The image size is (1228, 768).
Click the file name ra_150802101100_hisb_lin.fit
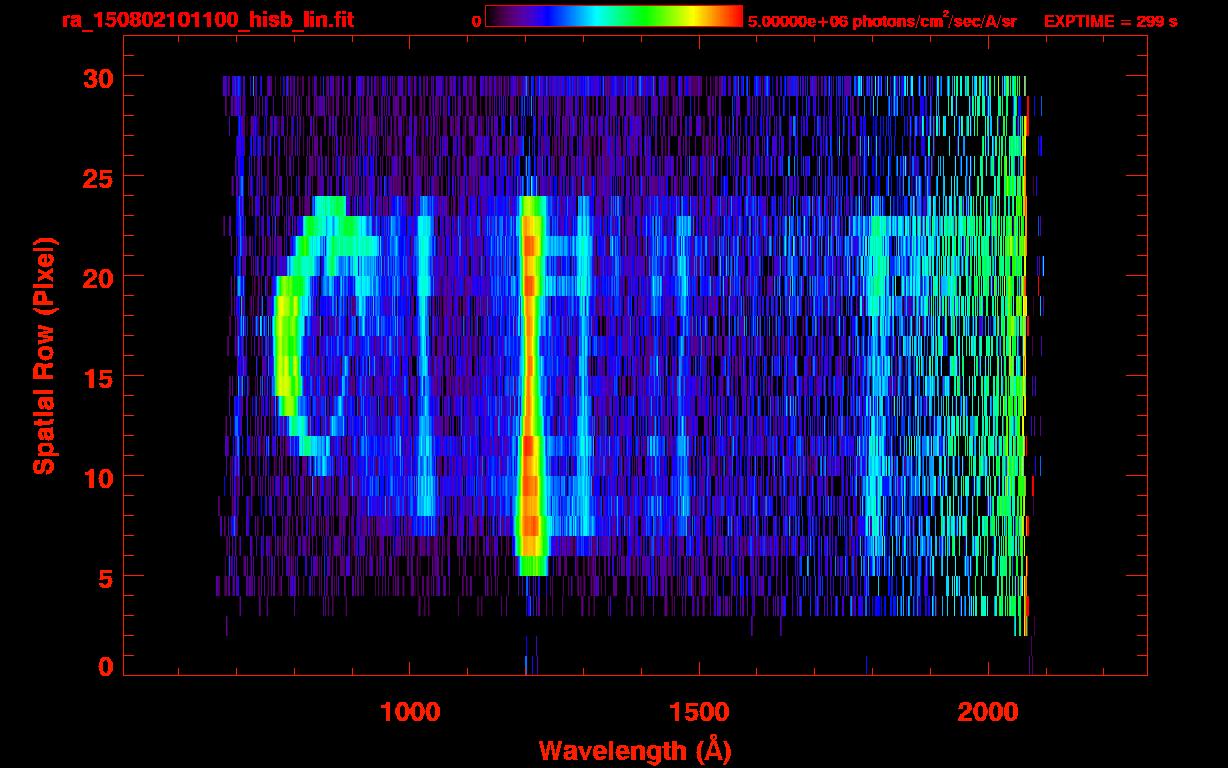point(207,20)
